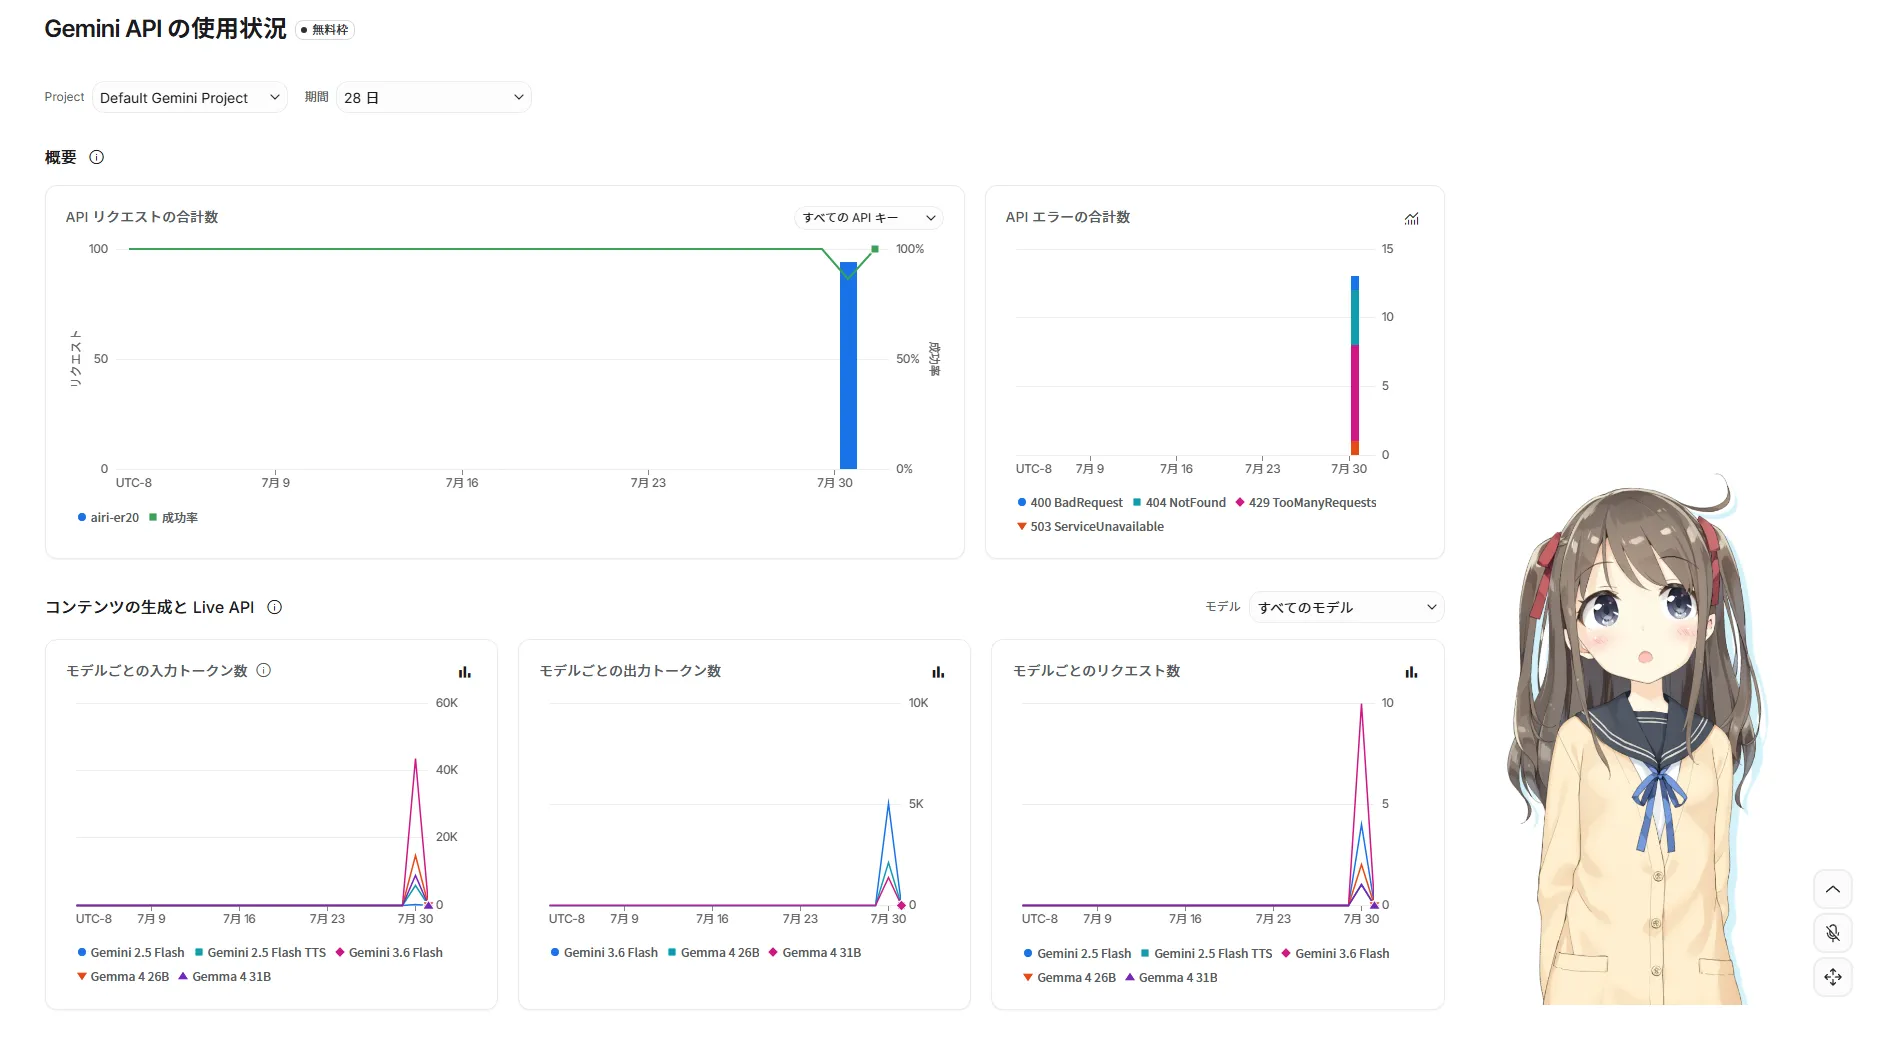This screenshot has width=1891, height=1037.
Task: Switch to bar chart in 出力トークン数 card
Action: (x=938, y=672)
